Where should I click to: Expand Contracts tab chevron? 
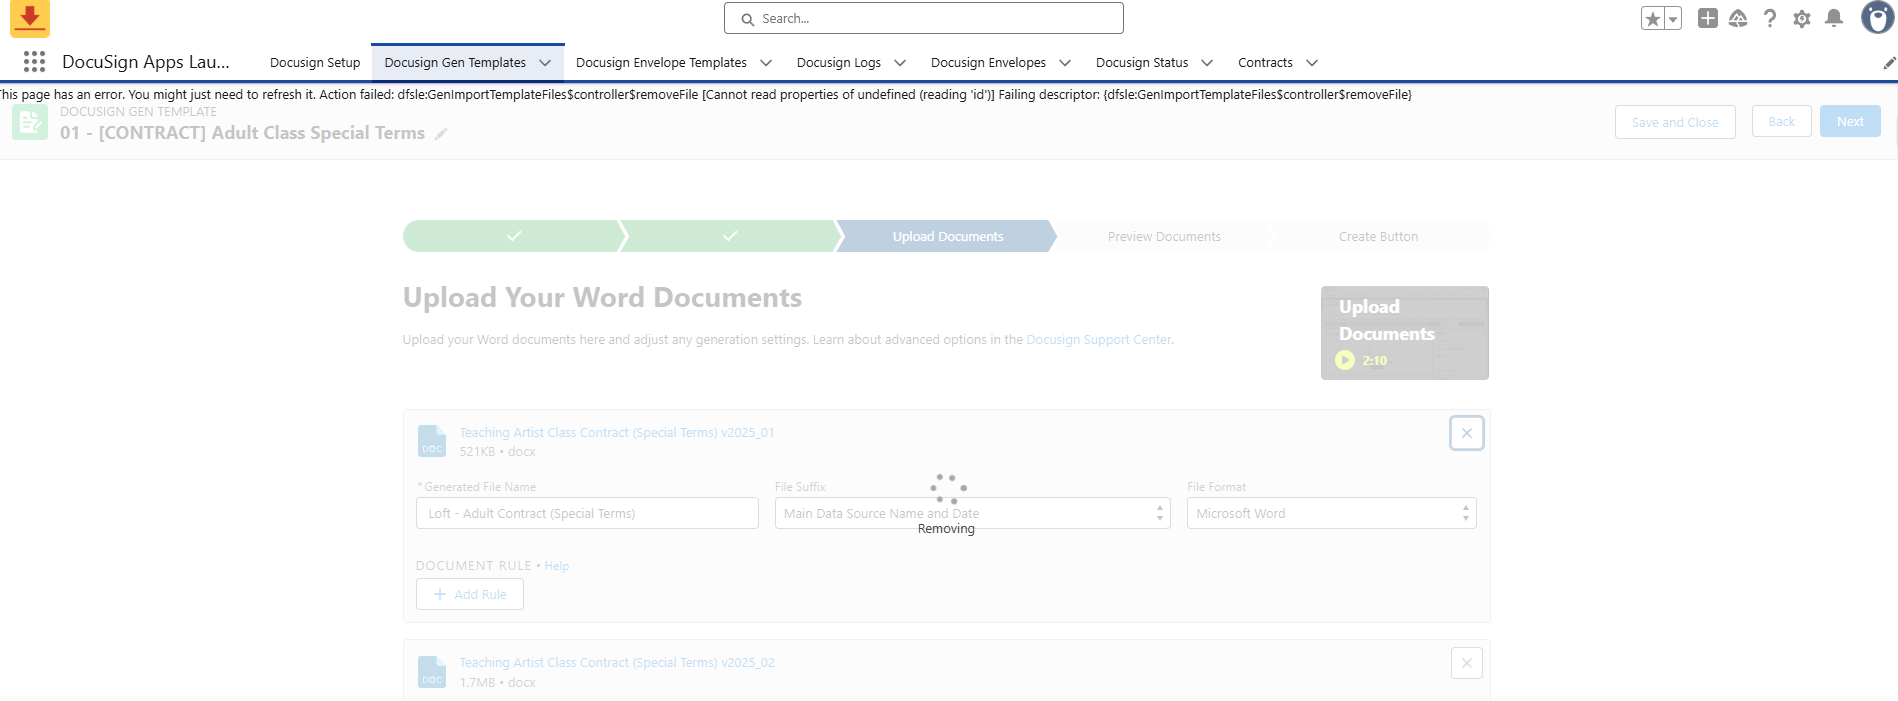[1312, 63]
